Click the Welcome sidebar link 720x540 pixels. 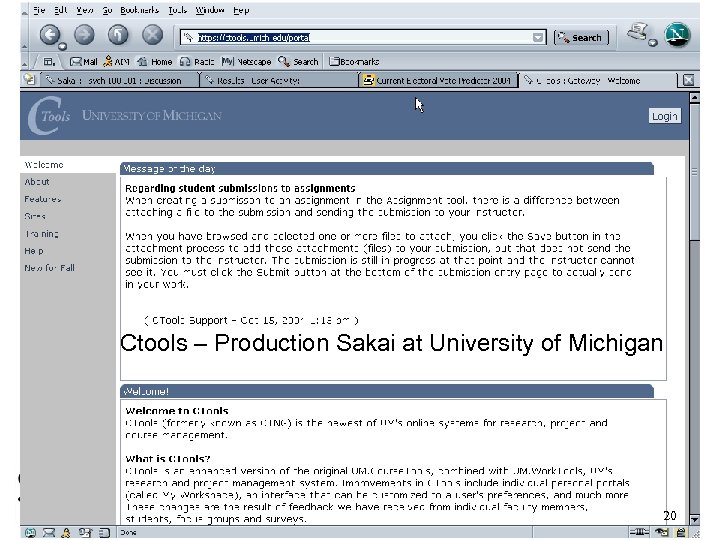pyautogui.click(x=44, y=165)
